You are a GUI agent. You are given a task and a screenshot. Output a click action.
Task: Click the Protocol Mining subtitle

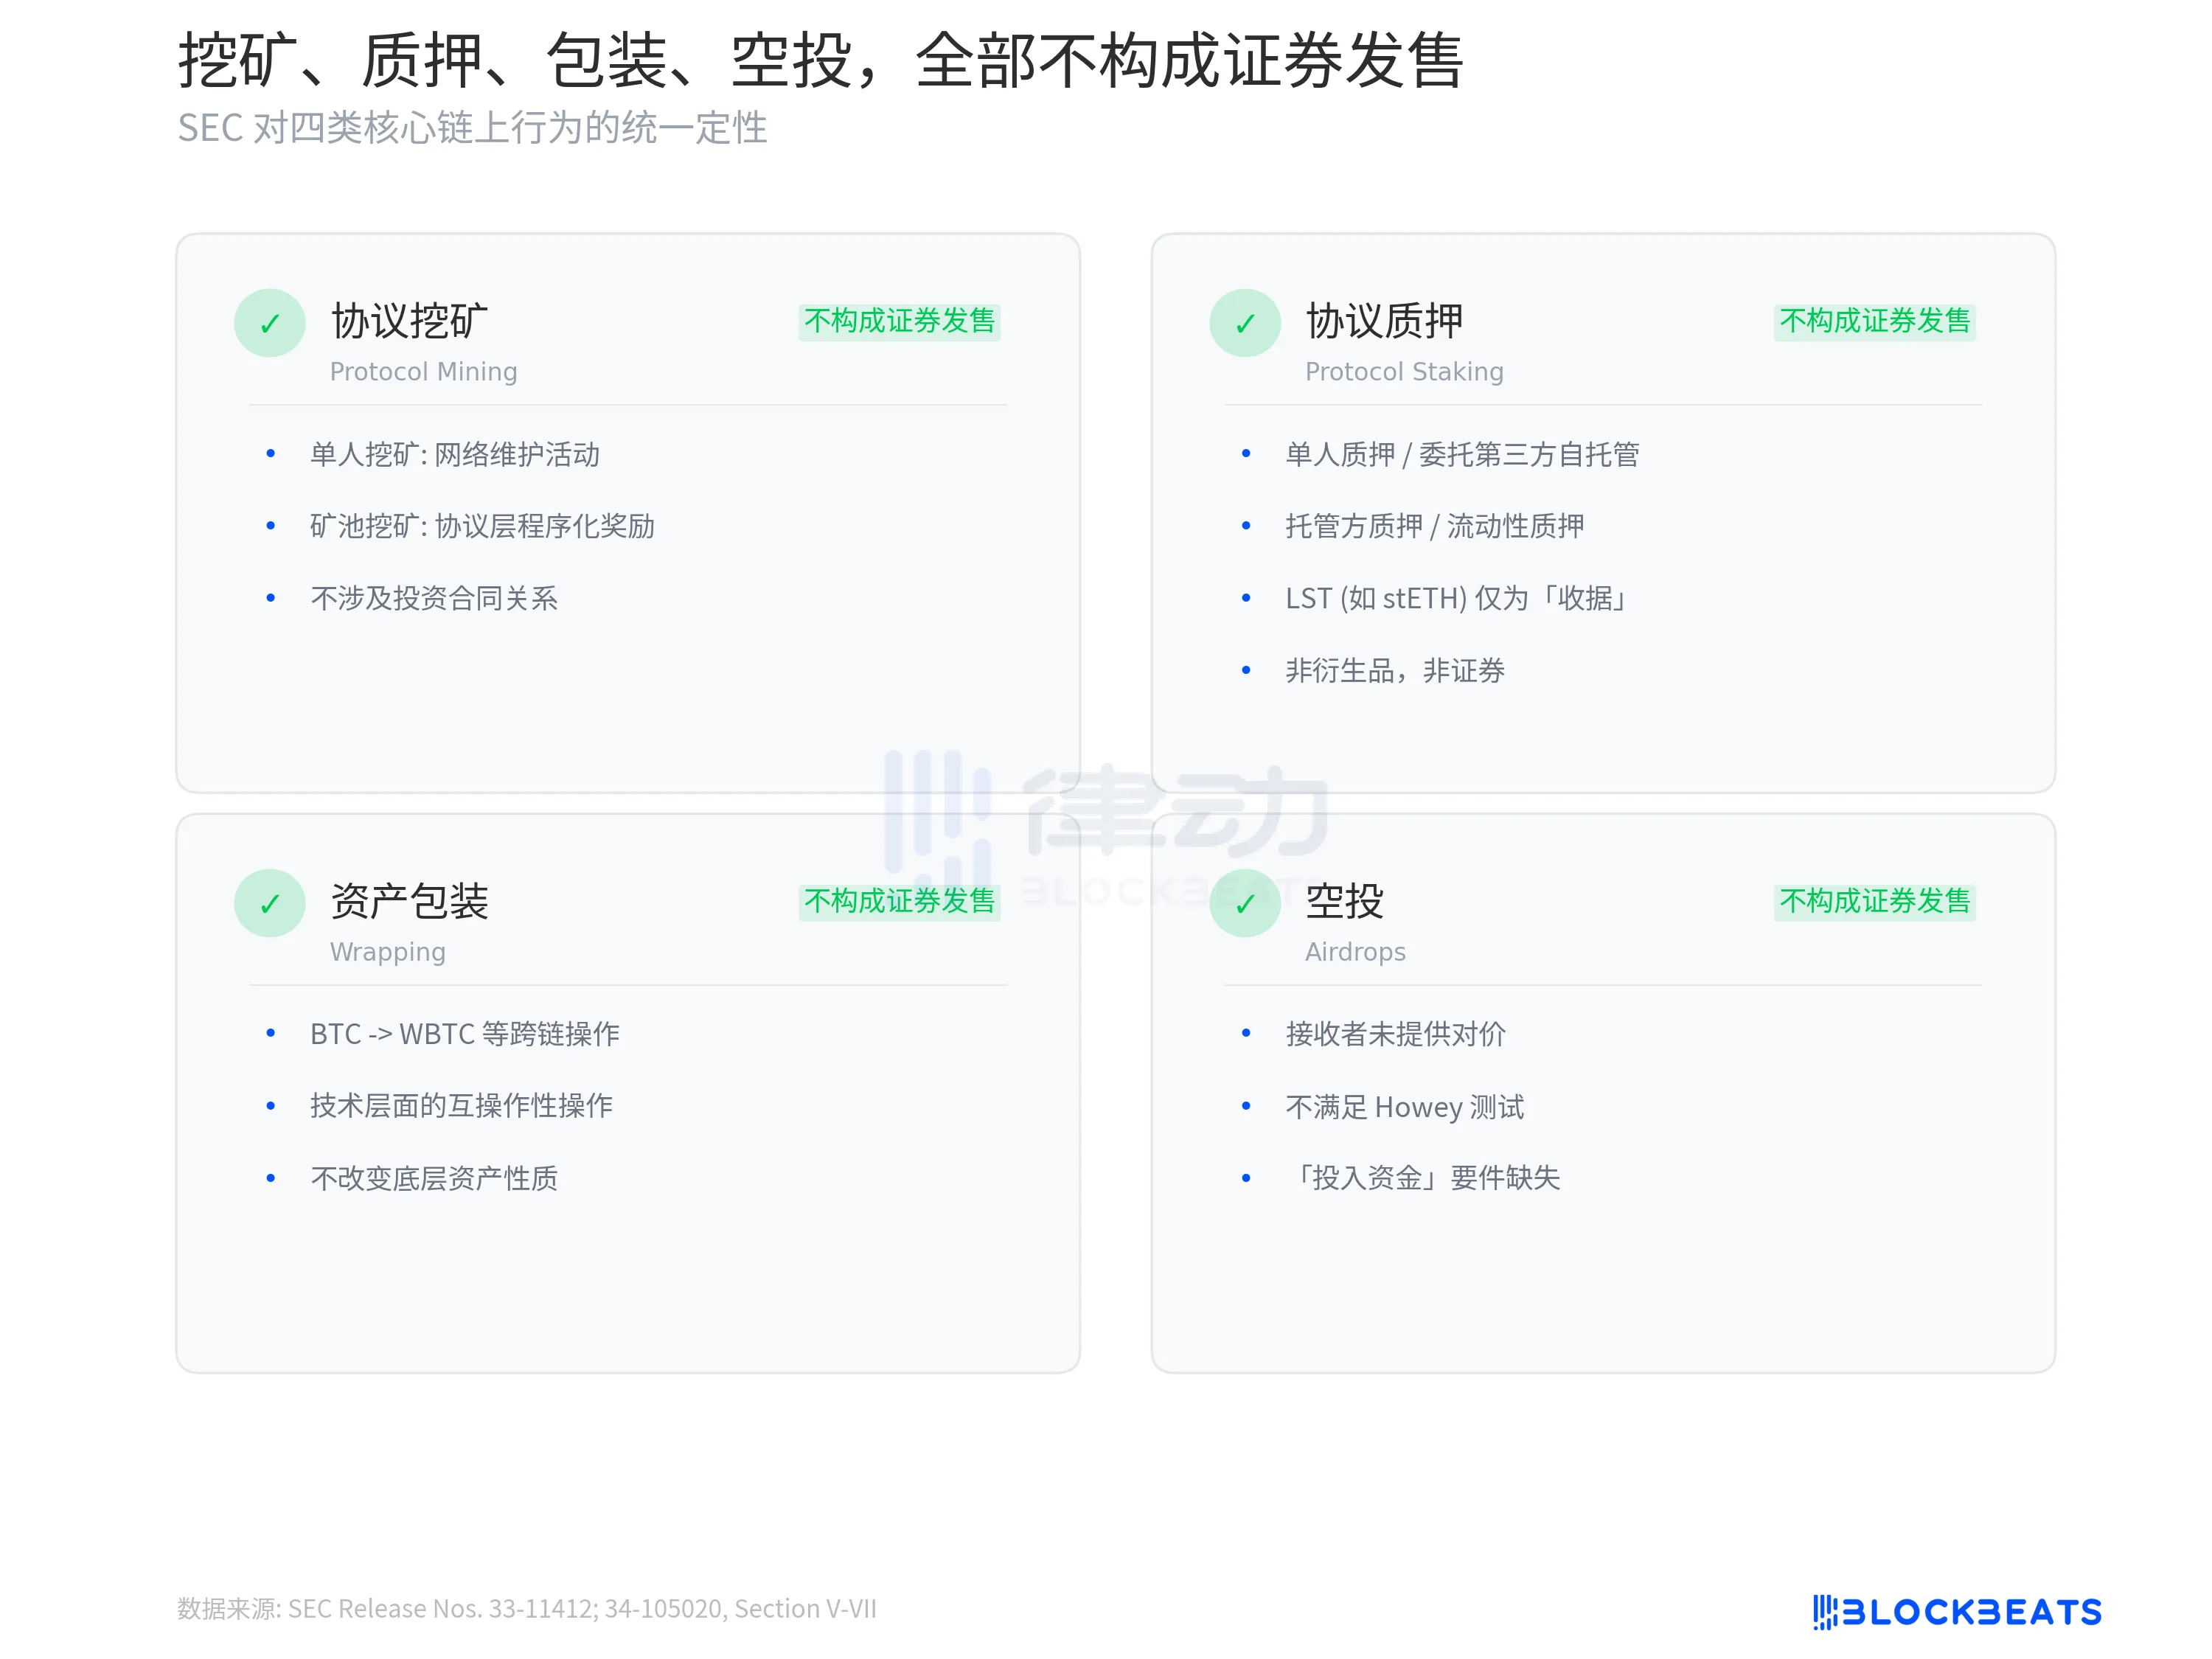(423, 372)
